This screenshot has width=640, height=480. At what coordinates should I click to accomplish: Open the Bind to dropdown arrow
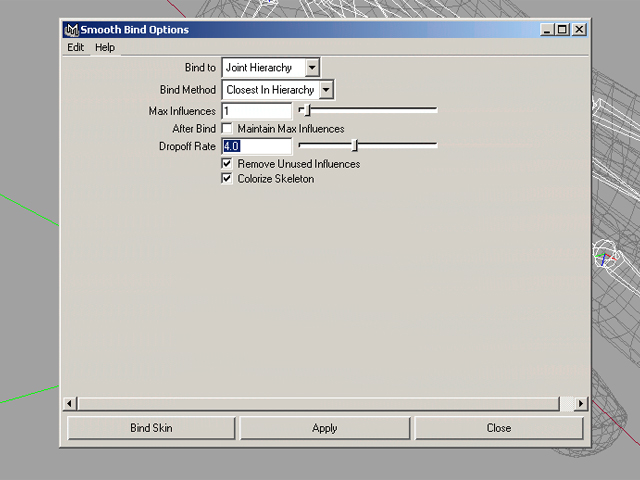click(x=312, y=67)
